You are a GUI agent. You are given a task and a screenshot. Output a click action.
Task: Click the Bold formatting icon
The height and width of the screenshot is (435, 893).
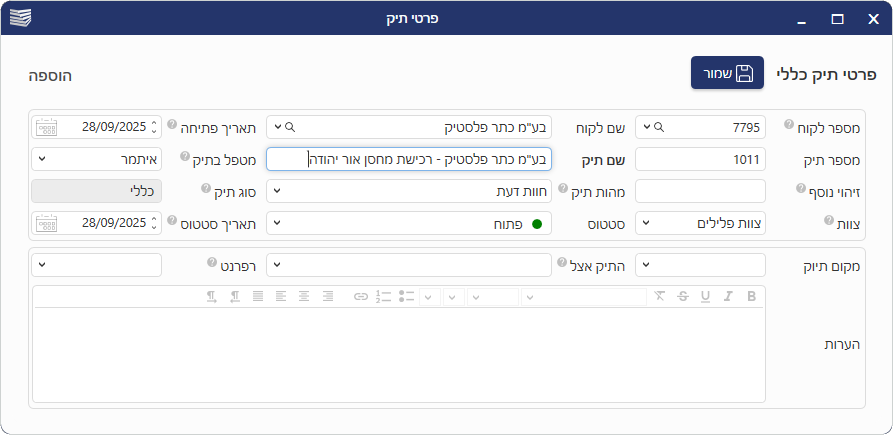coord(751,296)
